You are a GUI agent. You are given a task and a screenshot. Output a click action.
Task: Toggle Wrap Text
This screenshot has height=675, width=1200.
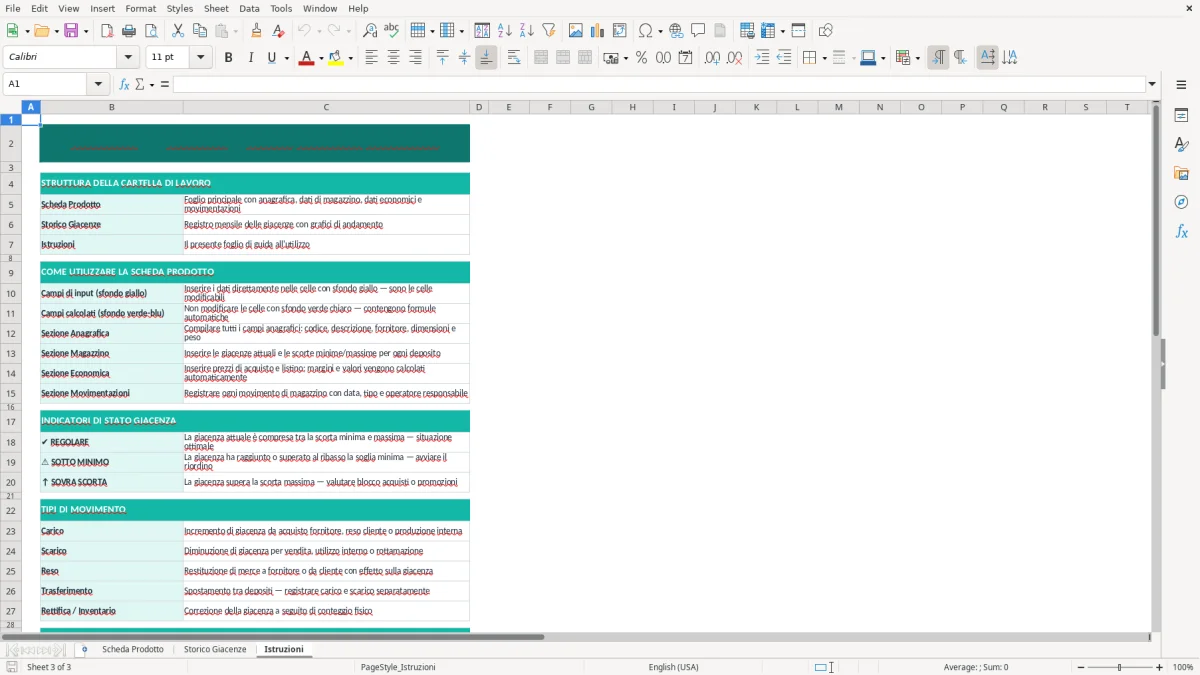pyautogui.click(x=514, y=58)
